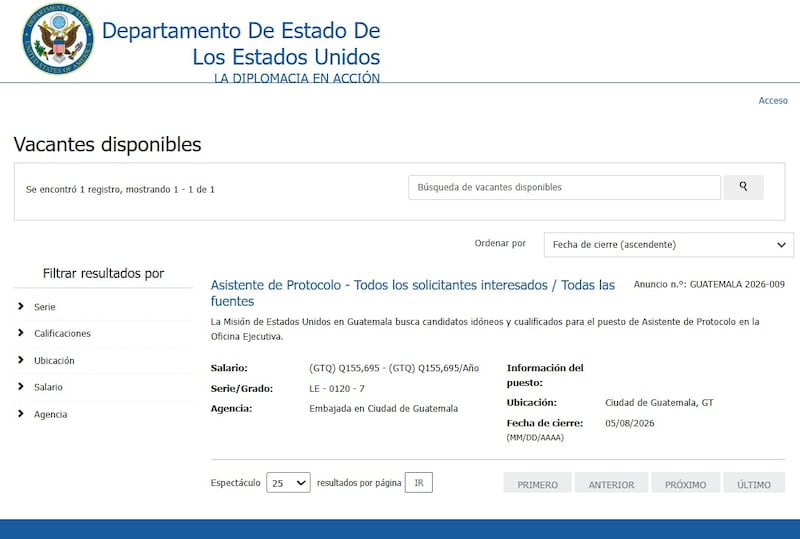Click the La Diplomacia en Acción tagline
The image size is (800, 539).
click(x=296, y=78)
